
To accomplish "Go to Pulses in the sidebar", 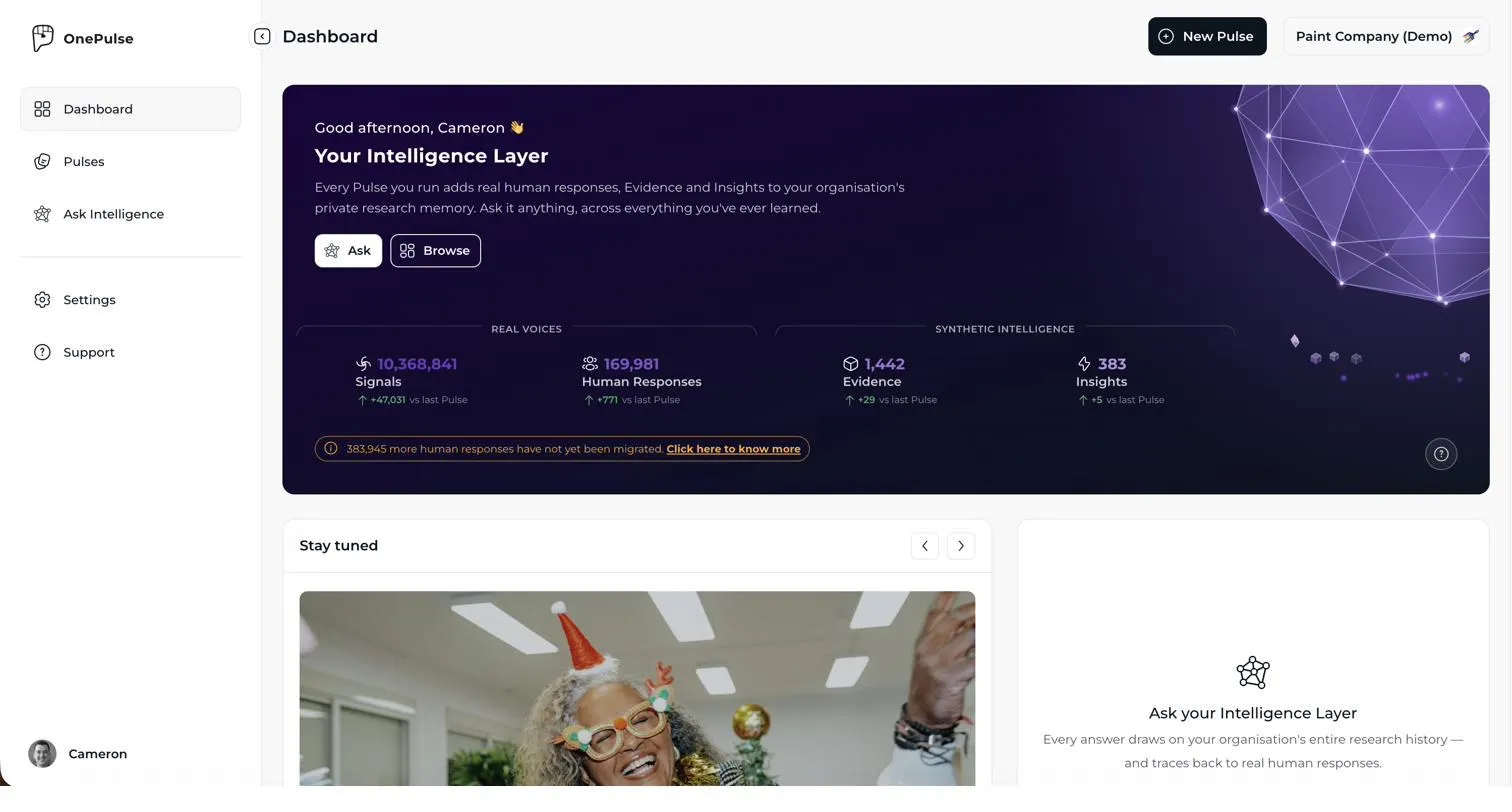I will coord(130,162).
